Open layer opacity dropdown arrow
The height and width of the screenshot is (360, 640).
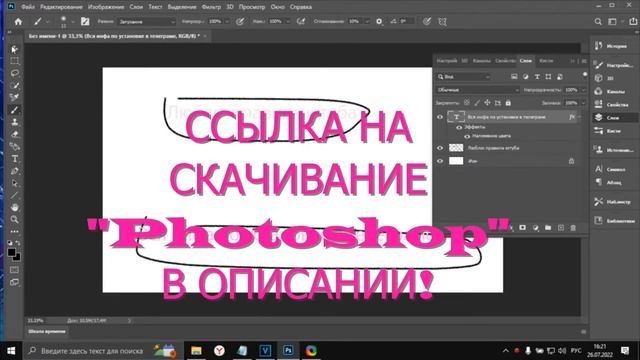(x=584, y=90)
